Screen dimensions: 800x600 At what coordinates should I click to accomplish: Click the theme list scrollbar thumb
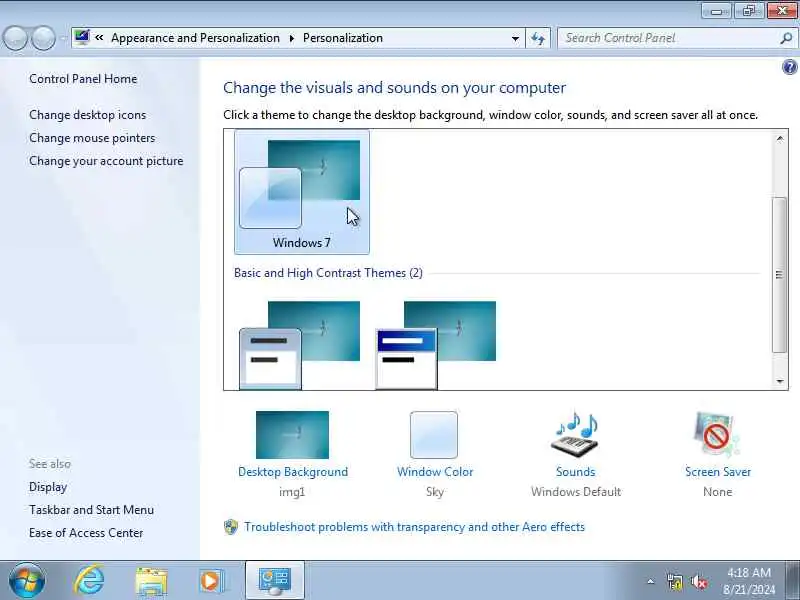point(780,274)
